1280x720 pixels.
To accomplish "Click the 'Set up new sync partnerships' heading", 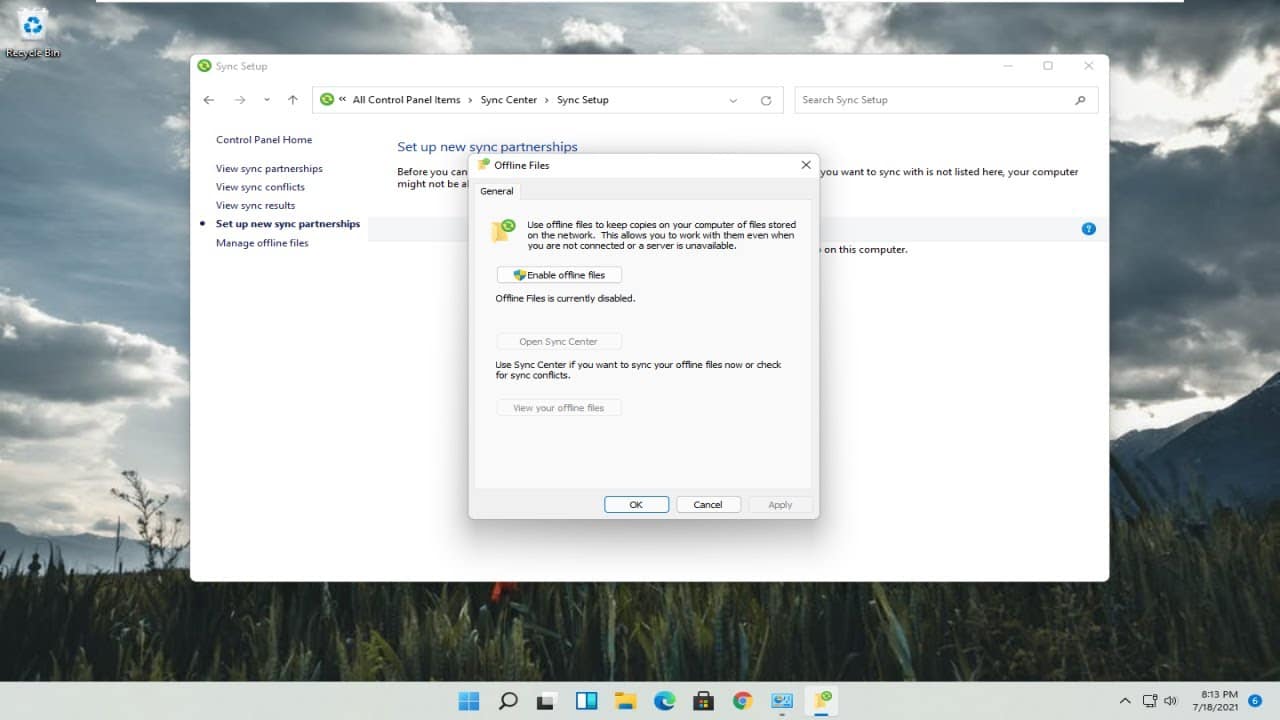I will pyautogui.click(x=487, y=147).
